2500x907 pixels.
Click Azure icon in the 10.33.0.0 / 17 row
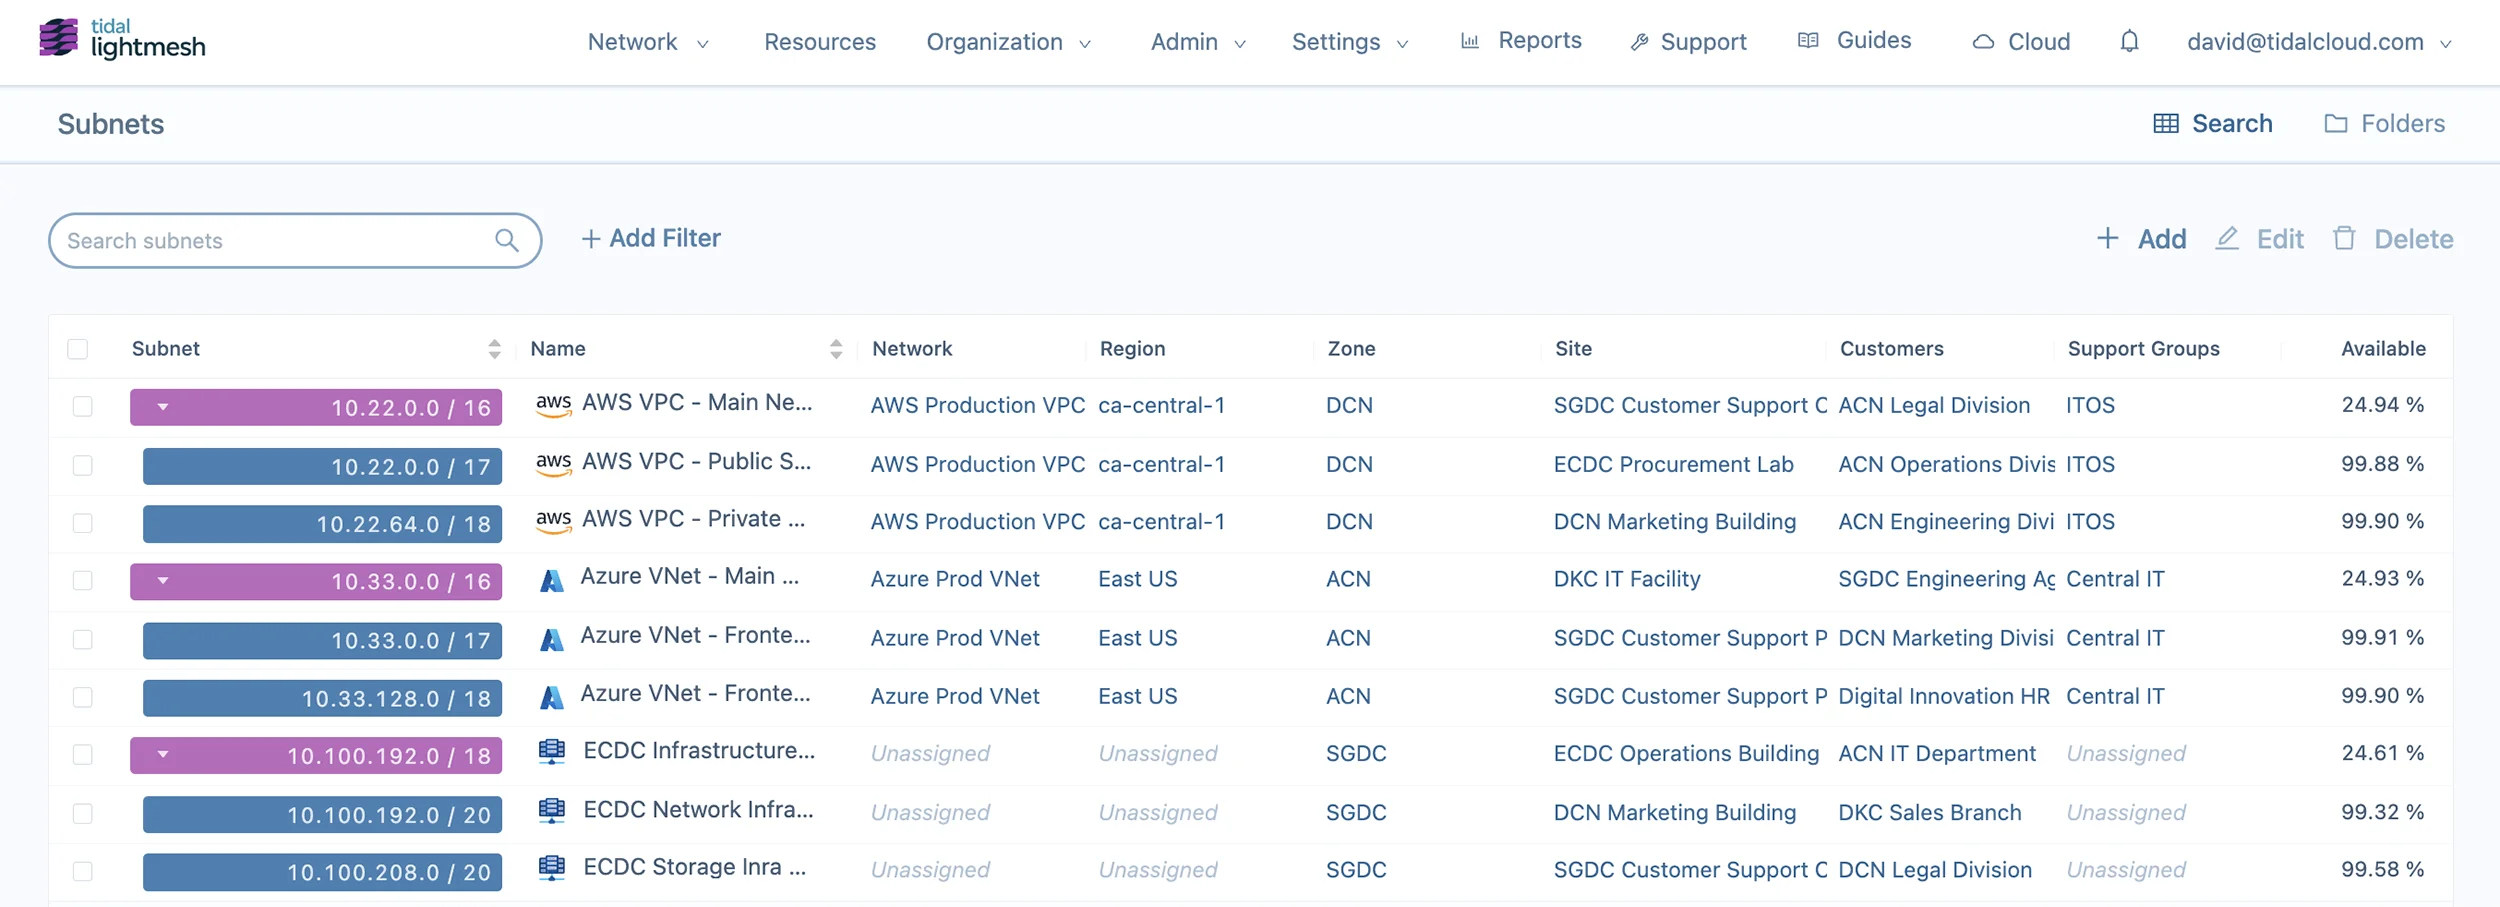(552, 639)
